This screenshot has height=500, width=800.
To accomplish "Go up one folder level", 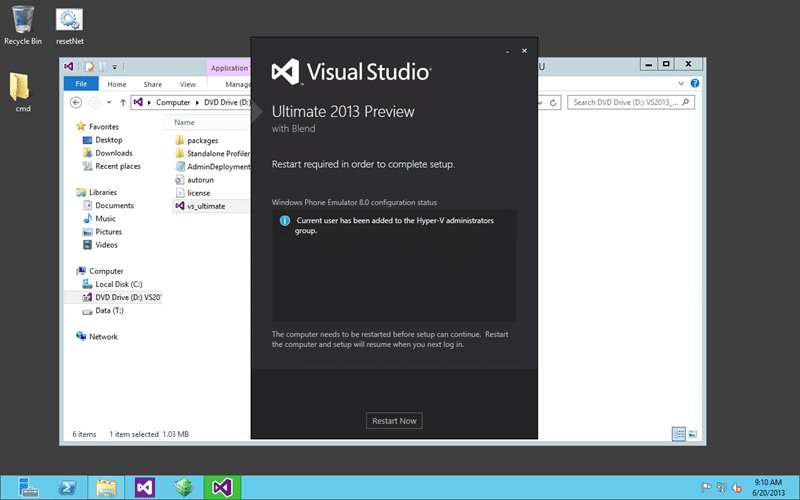I will tap(123, 103).
